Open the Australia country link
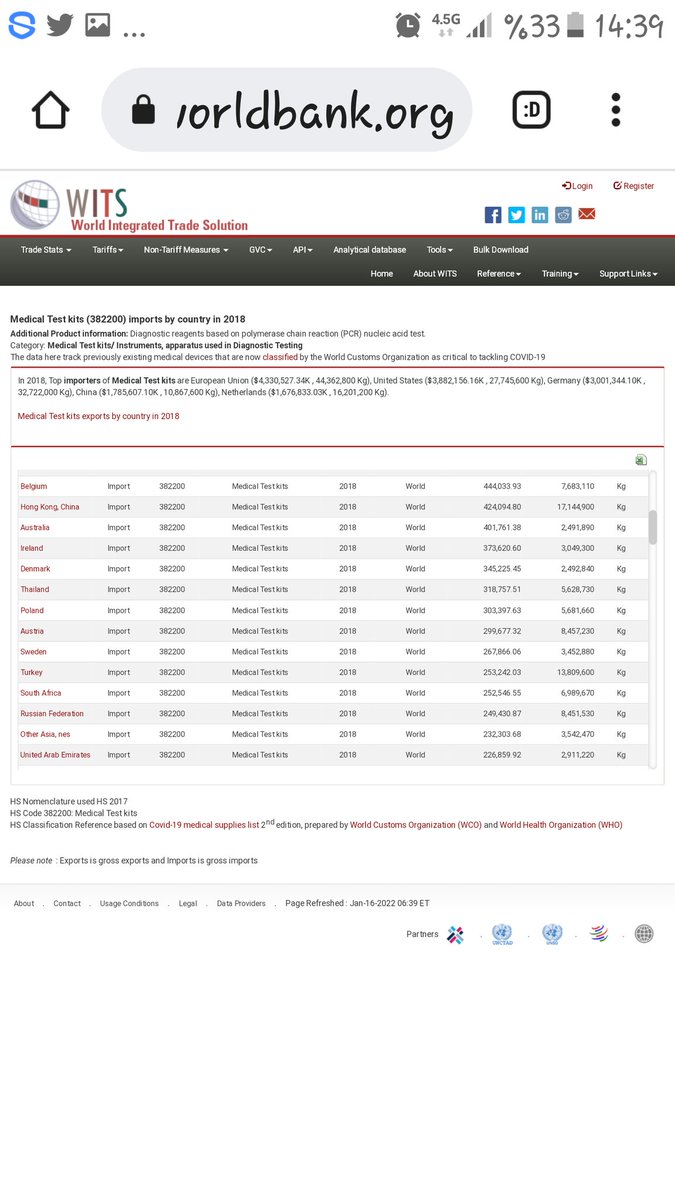675x1200 pixels. tap(35, 528)
